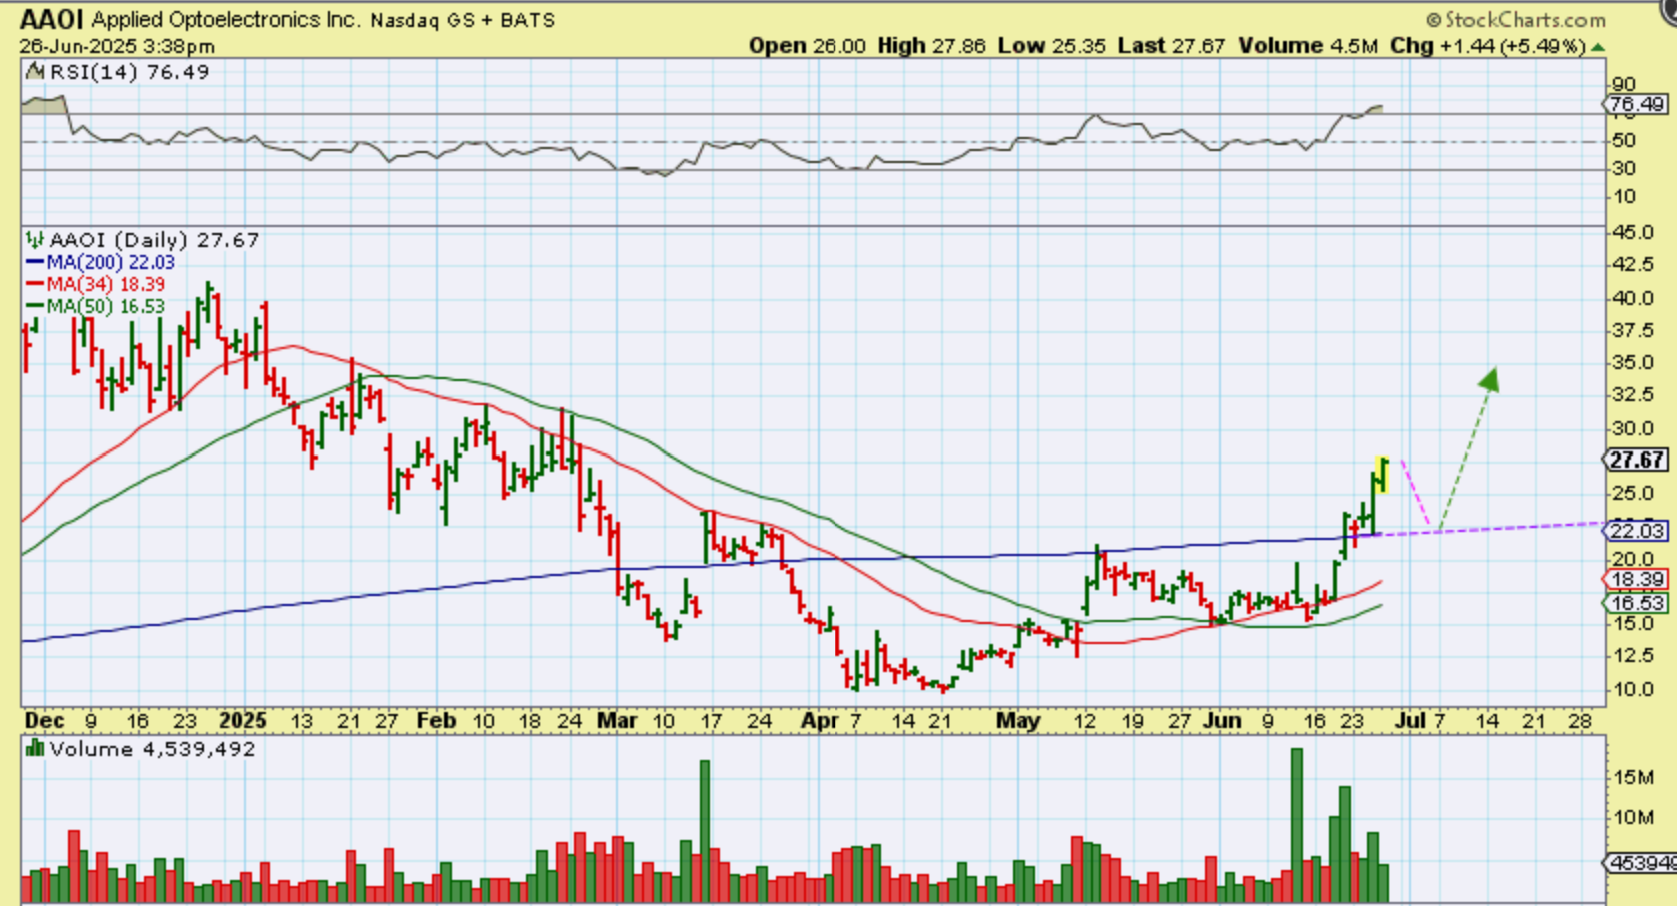Image resolution: width=1677 pixels, height=906 pixels.
Task: Click the yellow-highlighted latest price bar
Action: [1383, 474]
